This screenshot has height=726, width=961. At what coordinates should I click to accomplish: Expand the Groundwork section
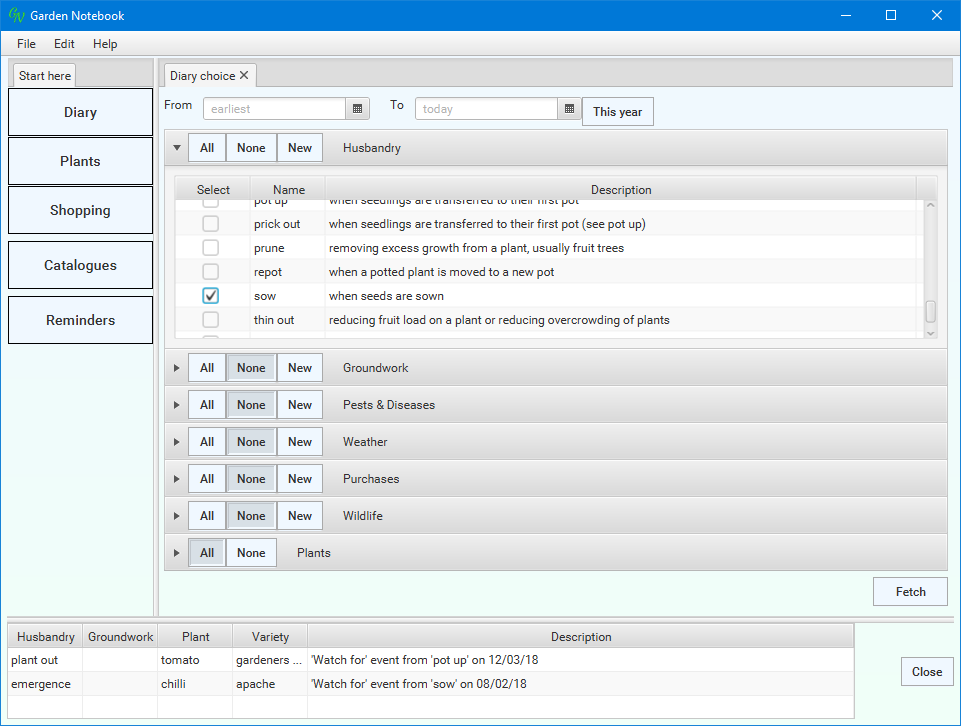coord(177,368)
